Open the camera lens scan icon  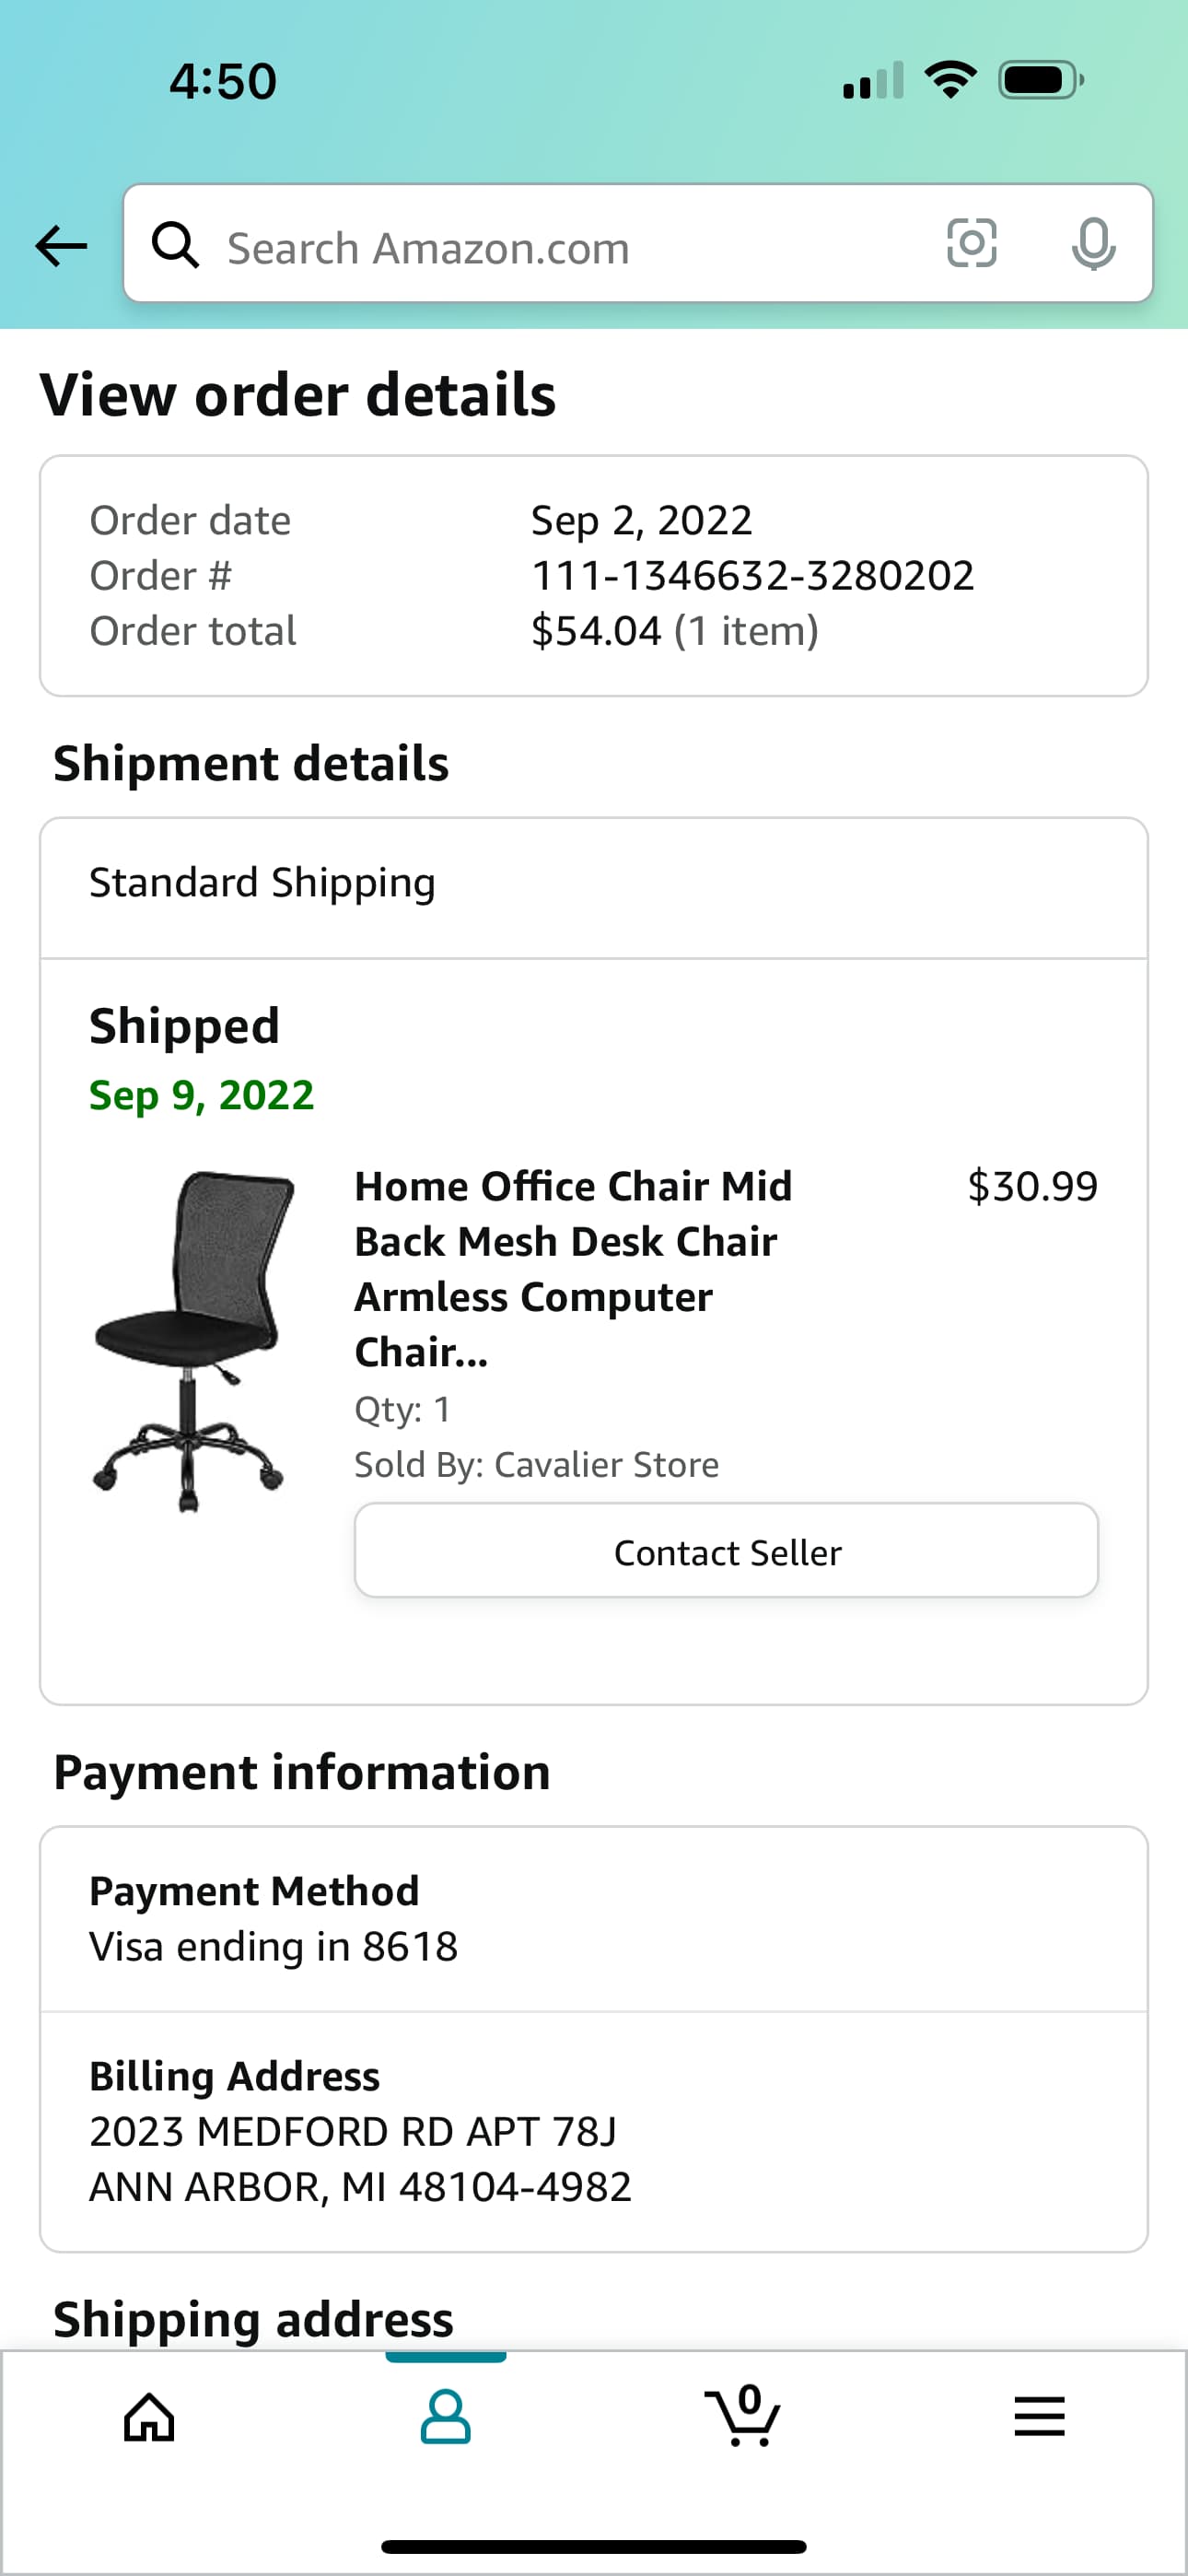coord(971,244)
